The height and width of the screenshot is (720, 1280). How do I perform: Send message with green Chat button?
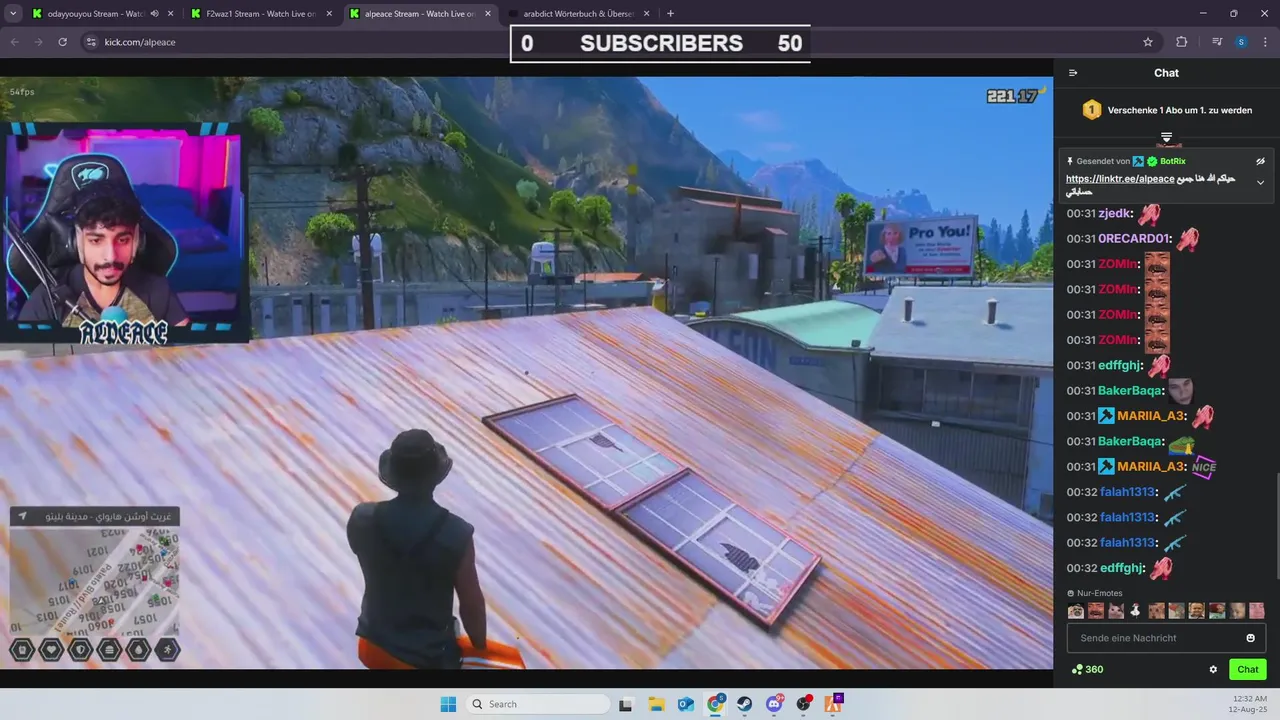point(1247,670)
